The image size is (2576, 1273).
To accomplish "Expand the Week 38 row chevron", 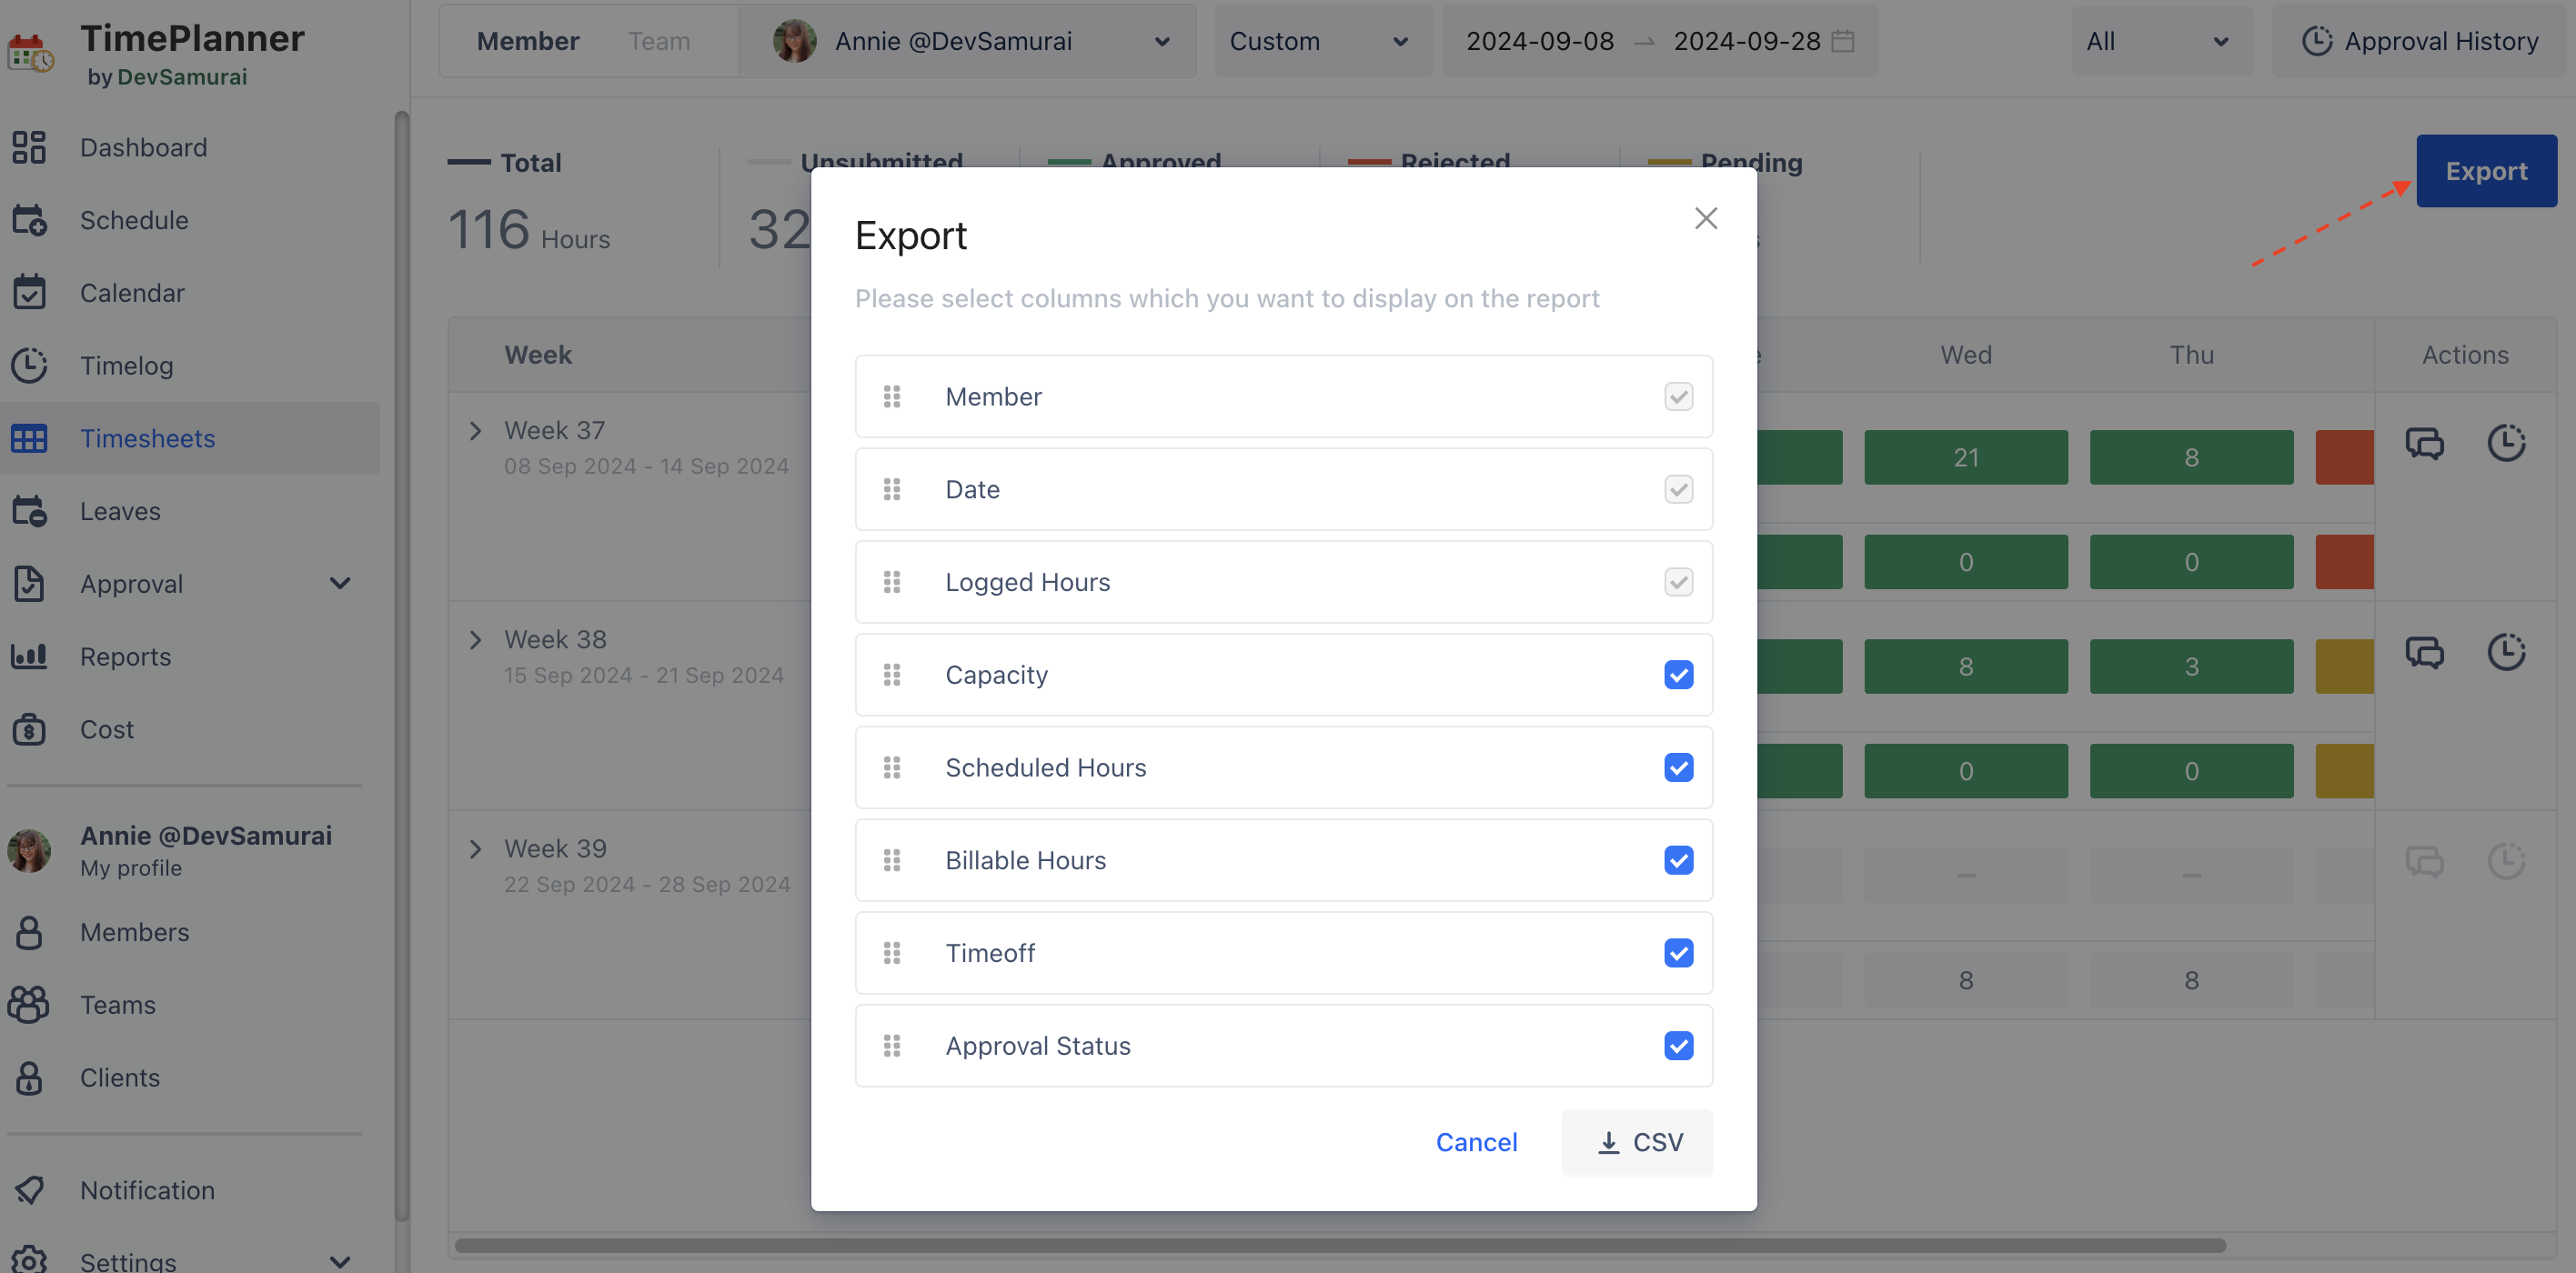I will coord(475,640).
